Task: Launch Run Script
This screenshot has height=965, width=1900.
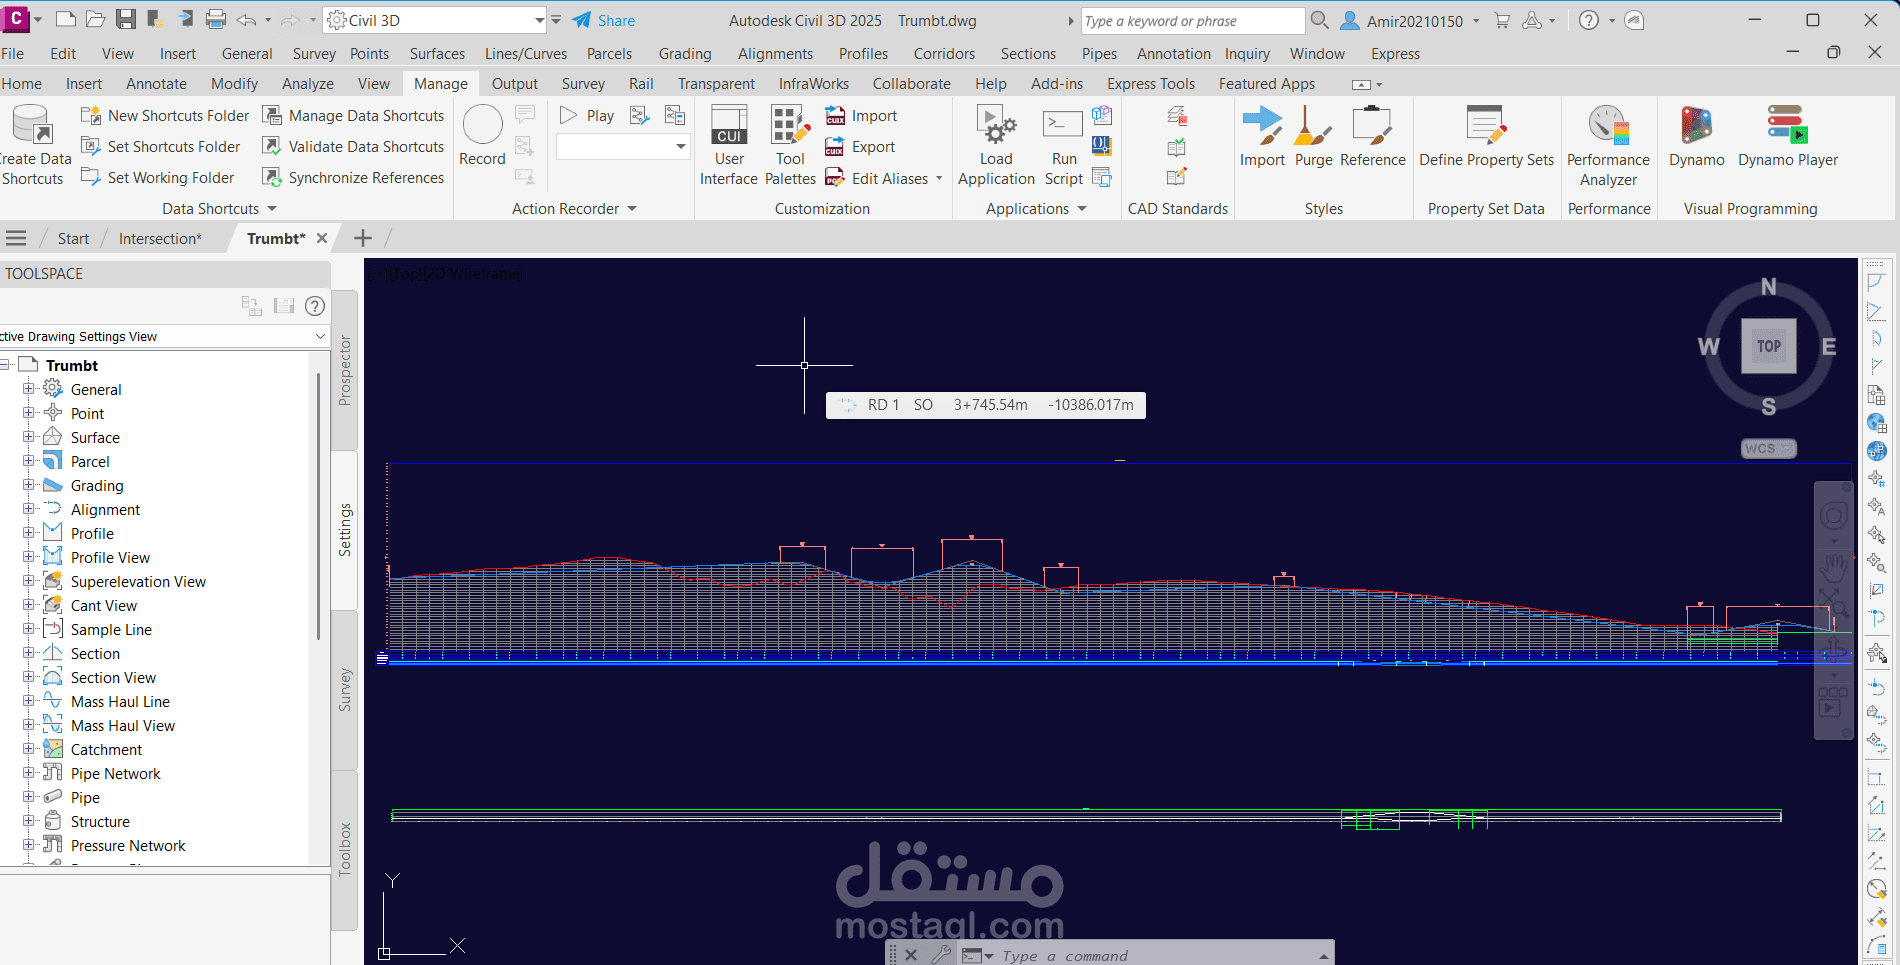Action: tap(1063, 146)
